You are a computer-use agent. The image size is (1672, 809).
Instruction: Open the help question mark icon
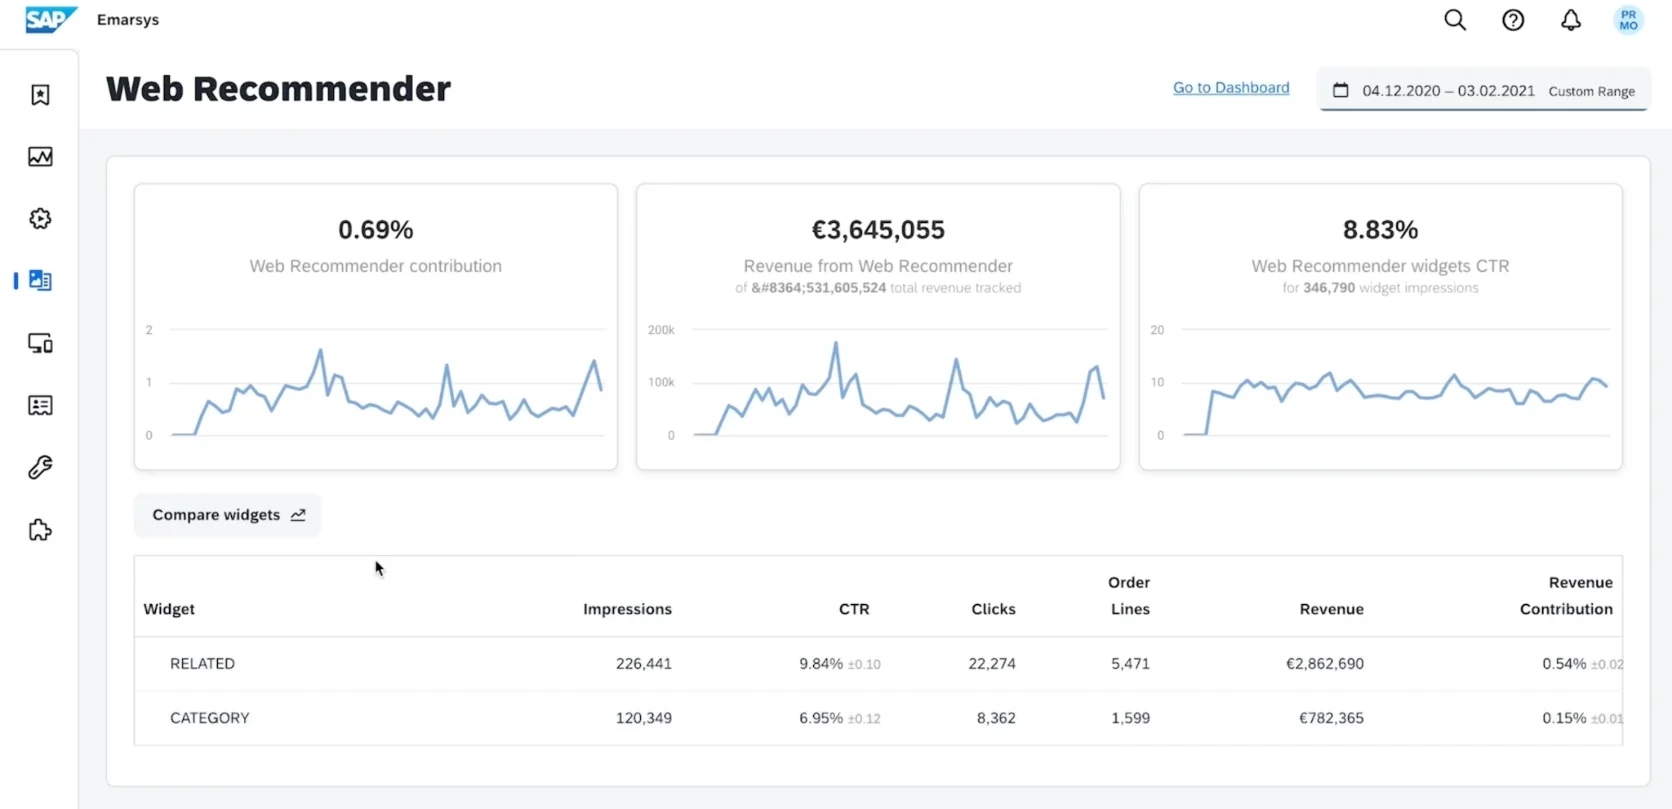point(1513,20)
